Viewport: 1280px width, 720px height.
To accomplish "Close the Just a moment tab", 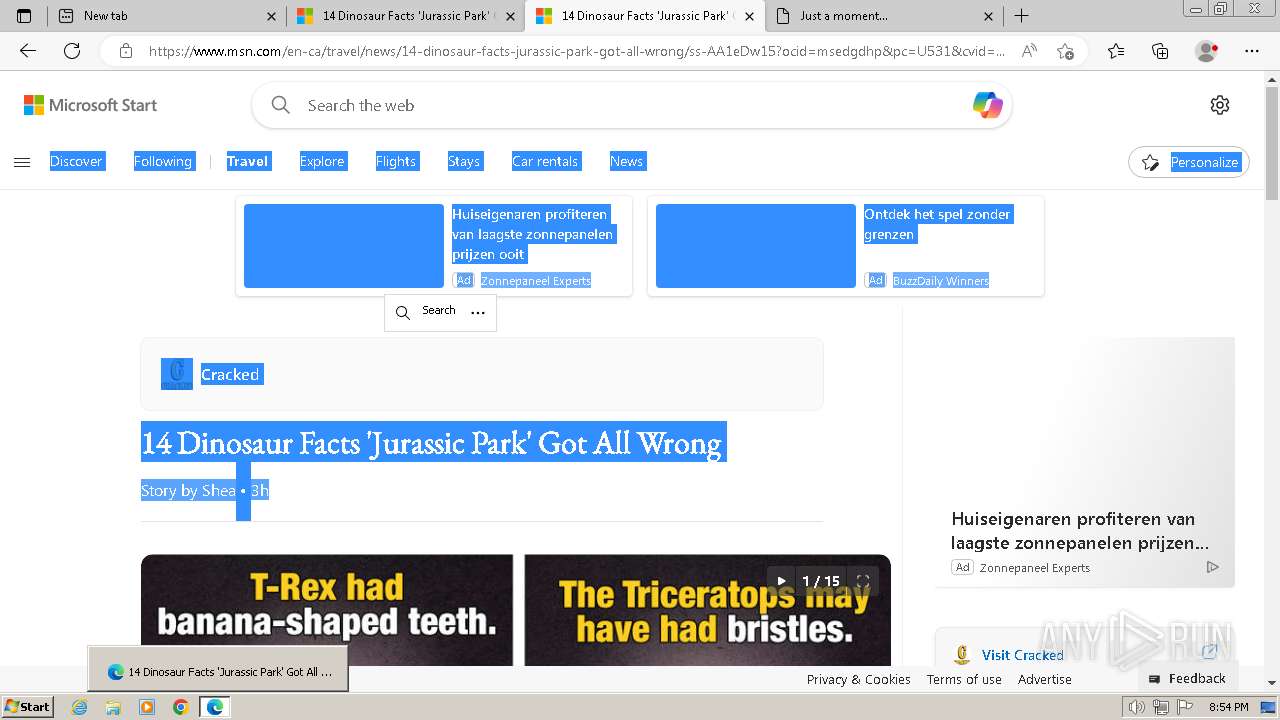I will (x=988, y=16).
